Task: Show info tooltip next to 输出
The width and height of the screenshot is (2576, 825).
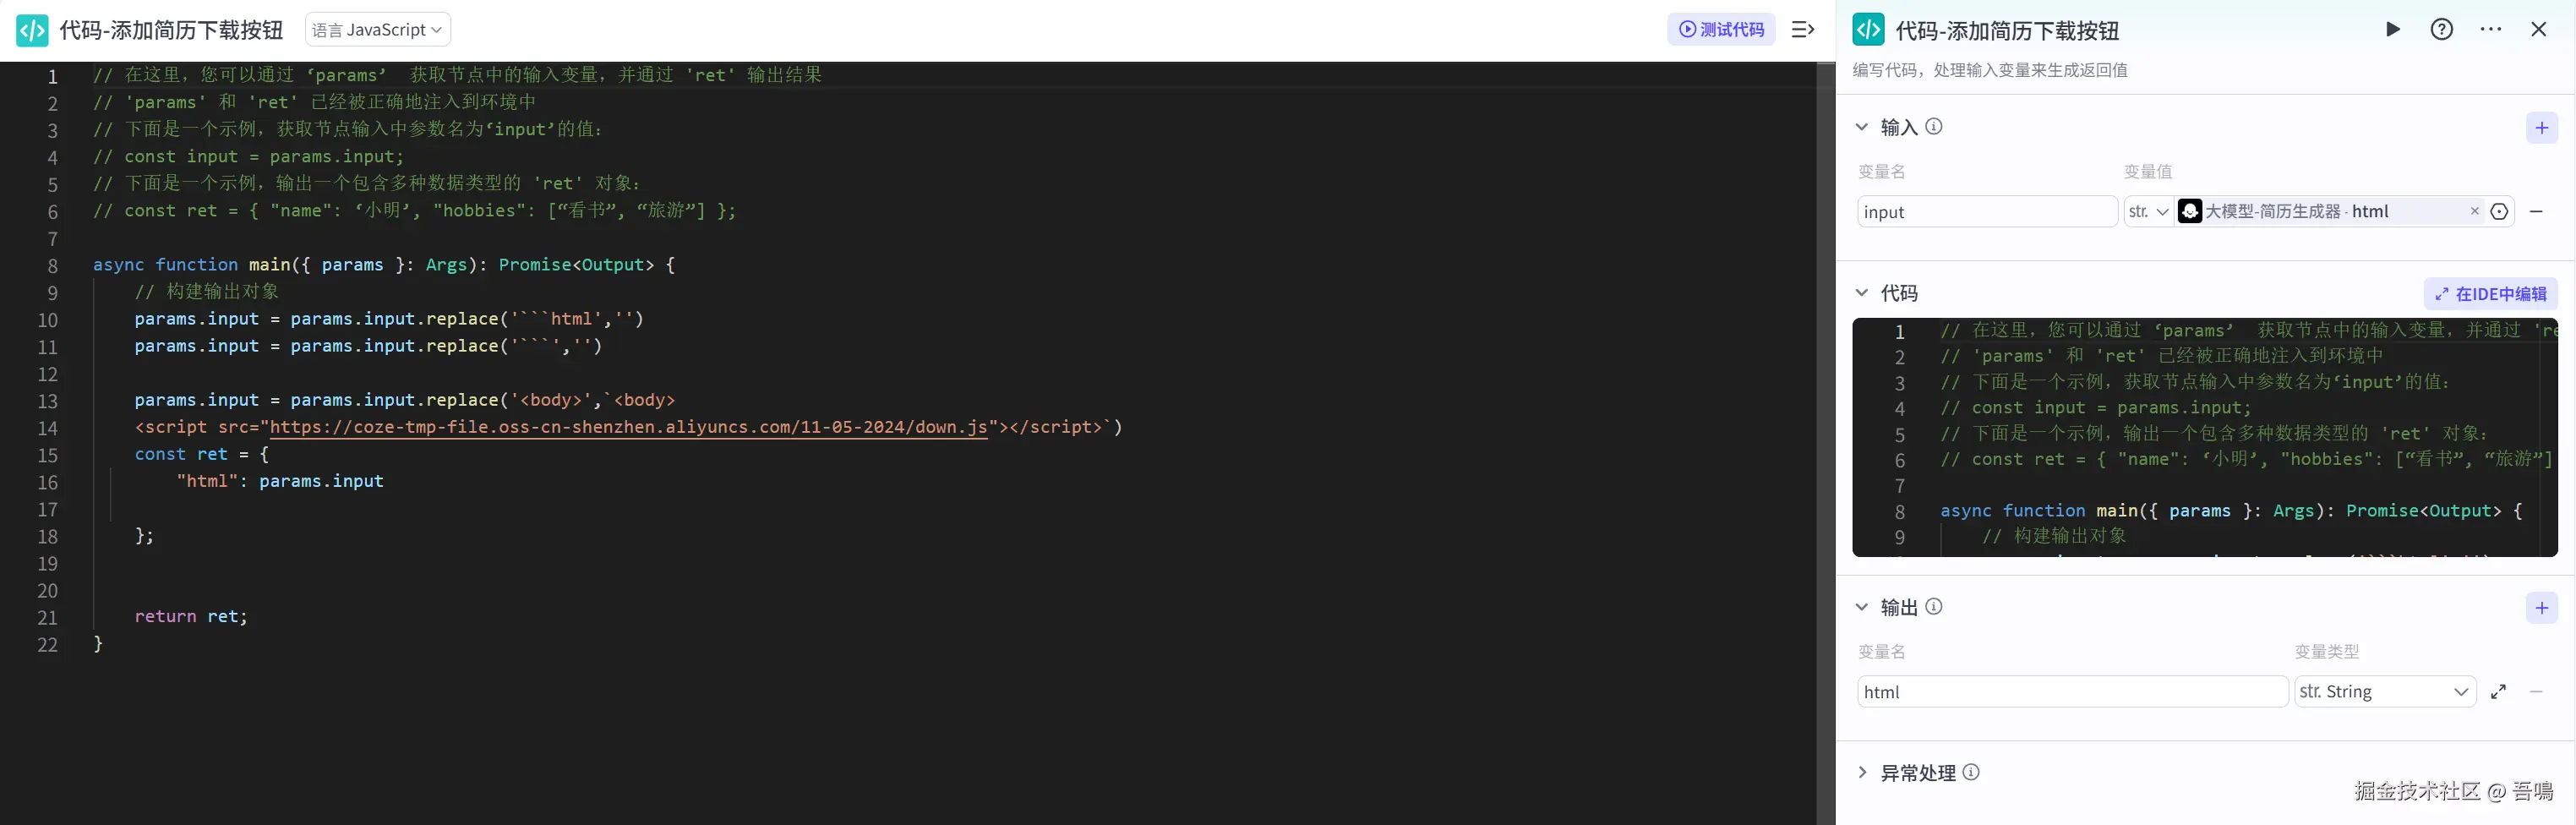Action: 1934,607
